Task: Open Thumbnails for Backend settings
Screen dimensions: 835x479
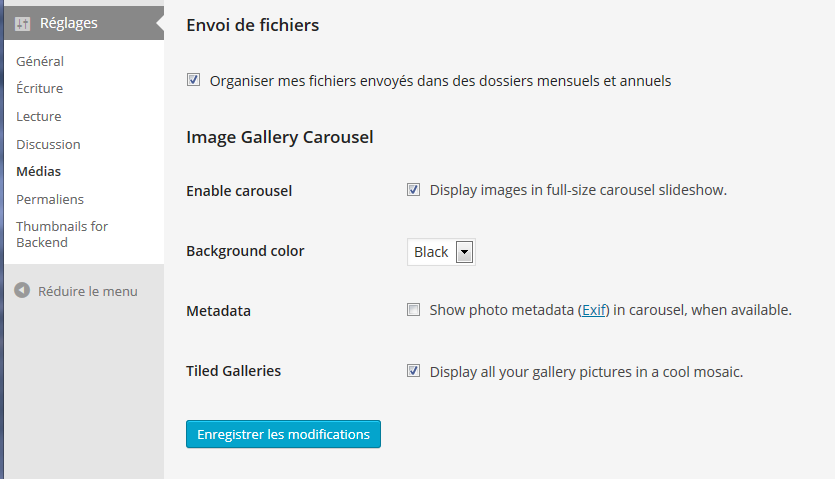Action: tap(62, 234)
